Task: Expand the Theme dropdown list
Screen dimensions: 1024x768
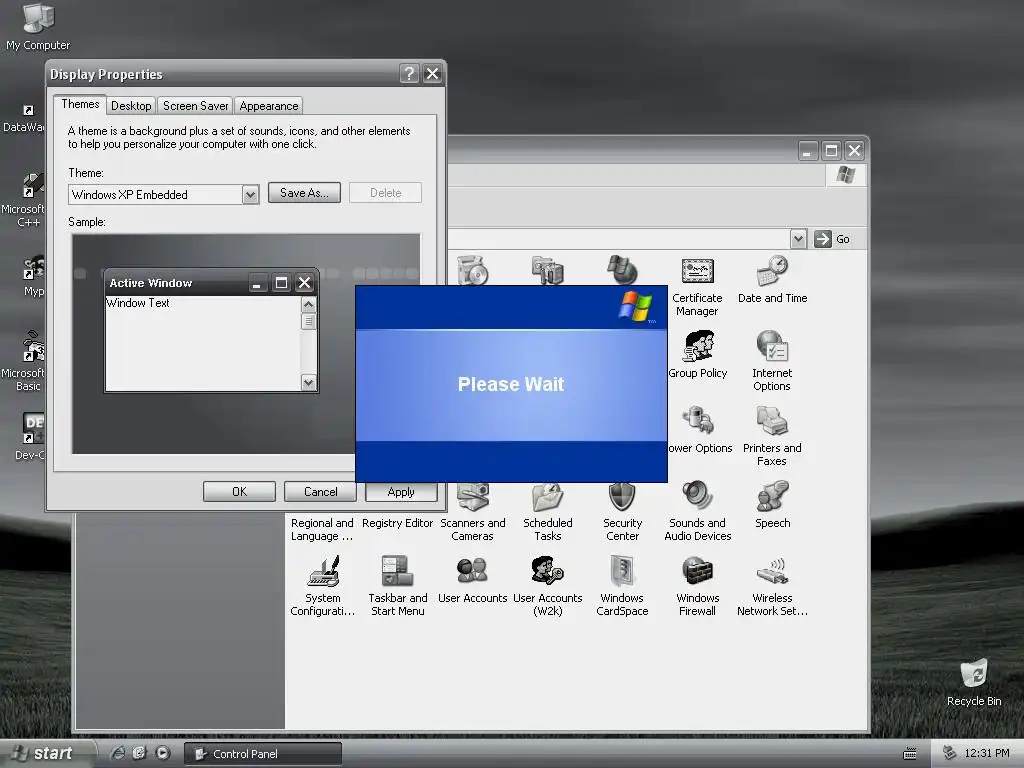Action: 250,195
